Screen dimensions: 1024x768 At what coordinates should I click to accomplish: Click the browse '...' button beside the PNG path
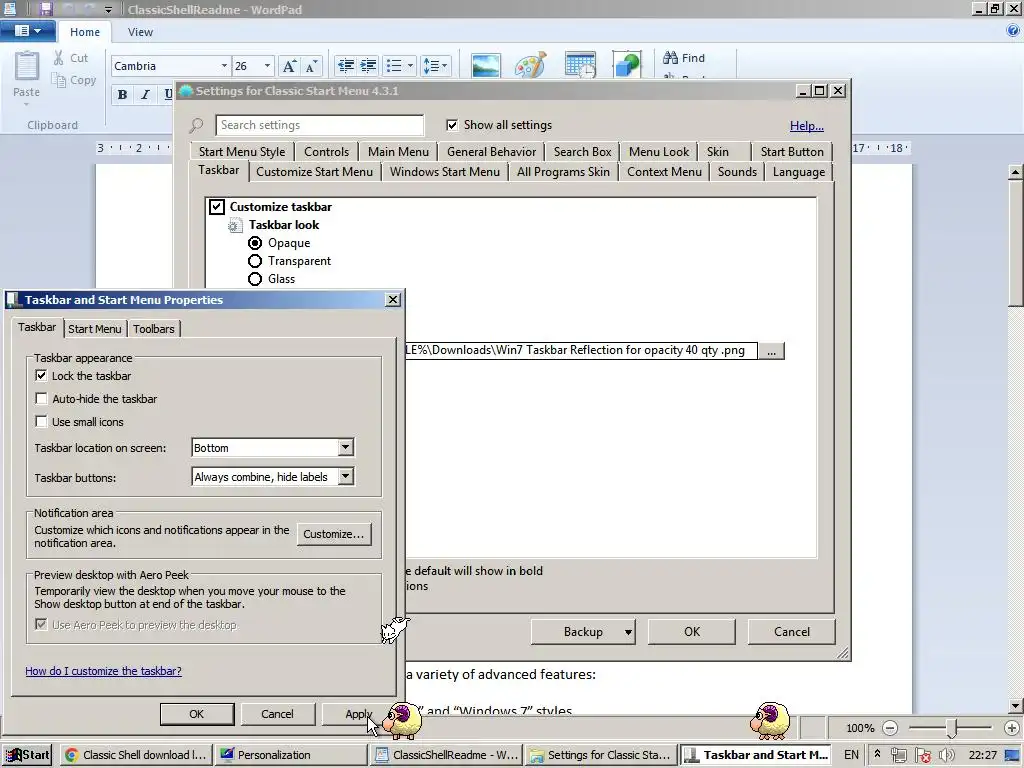(771, 351)
